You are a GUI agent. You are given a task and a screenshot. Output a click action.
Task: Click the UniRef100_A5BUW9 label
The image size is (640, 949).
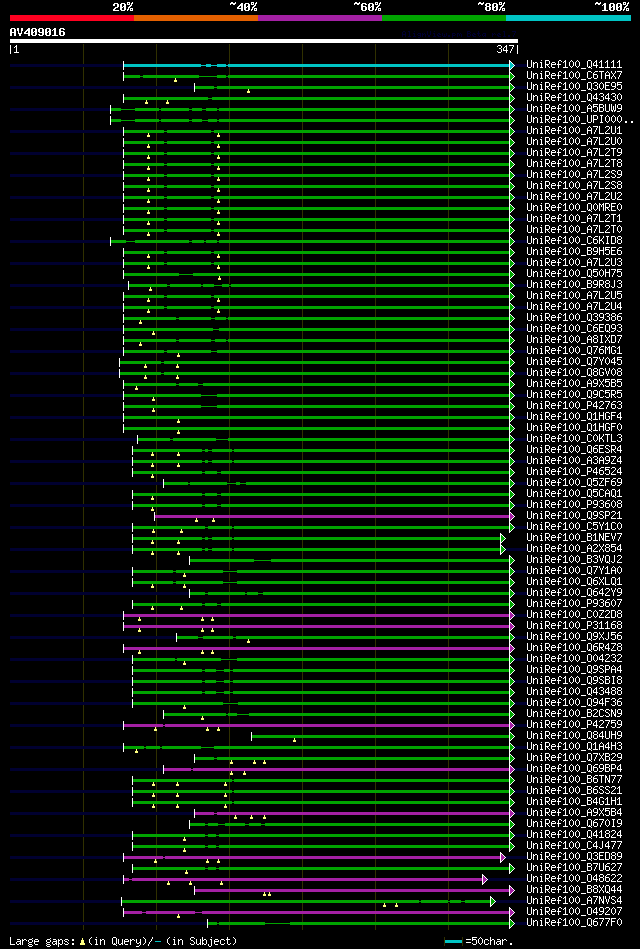click(x=574, y=109)
